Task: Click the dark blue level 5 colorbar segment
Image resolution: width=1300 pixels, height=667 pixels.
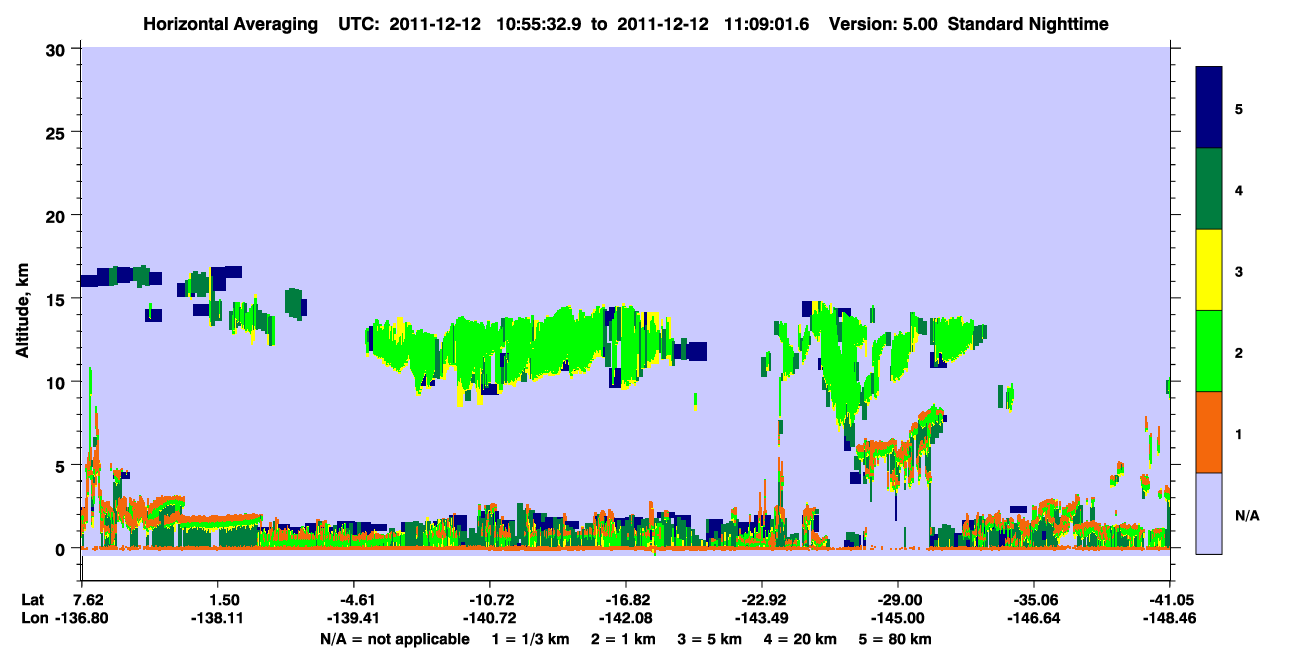Action: pos(1209,108)
